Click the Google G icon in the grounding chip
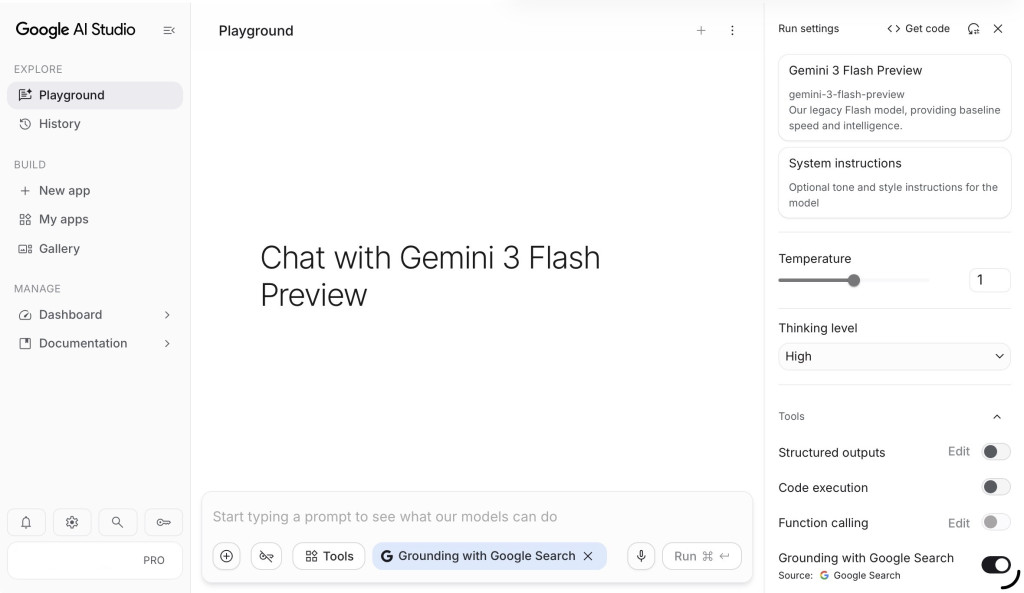This screenshot has width=1024, height=593. pyautogui.click(x=387, y=556)
